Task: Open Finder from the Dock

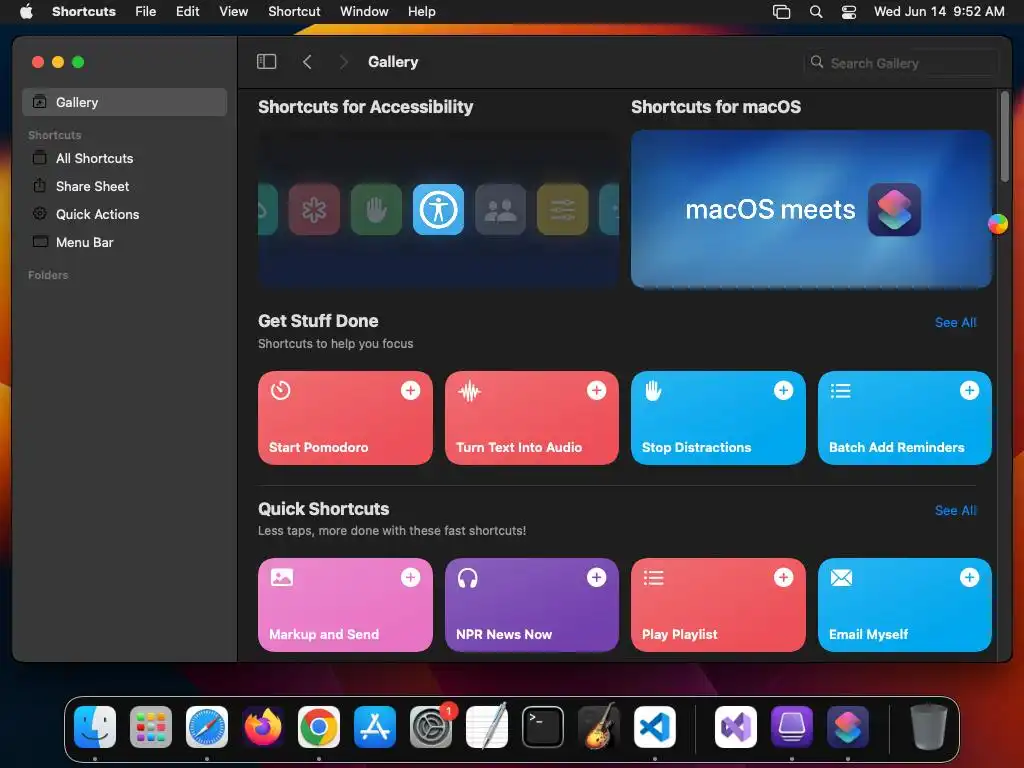Action: point(95,727)
